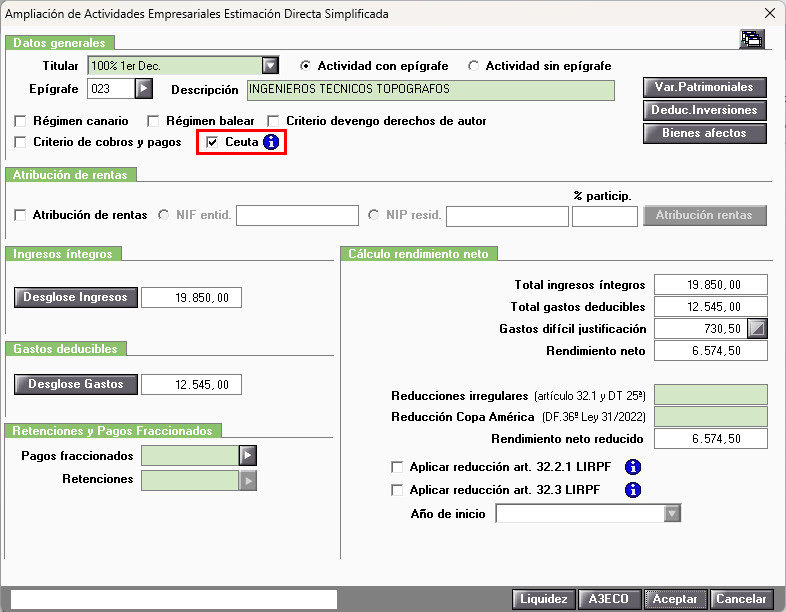The width and height of the screenshot is (786, 612).
Task: Click the Retenciones arrow button
Action: click(x=248, y=481)
